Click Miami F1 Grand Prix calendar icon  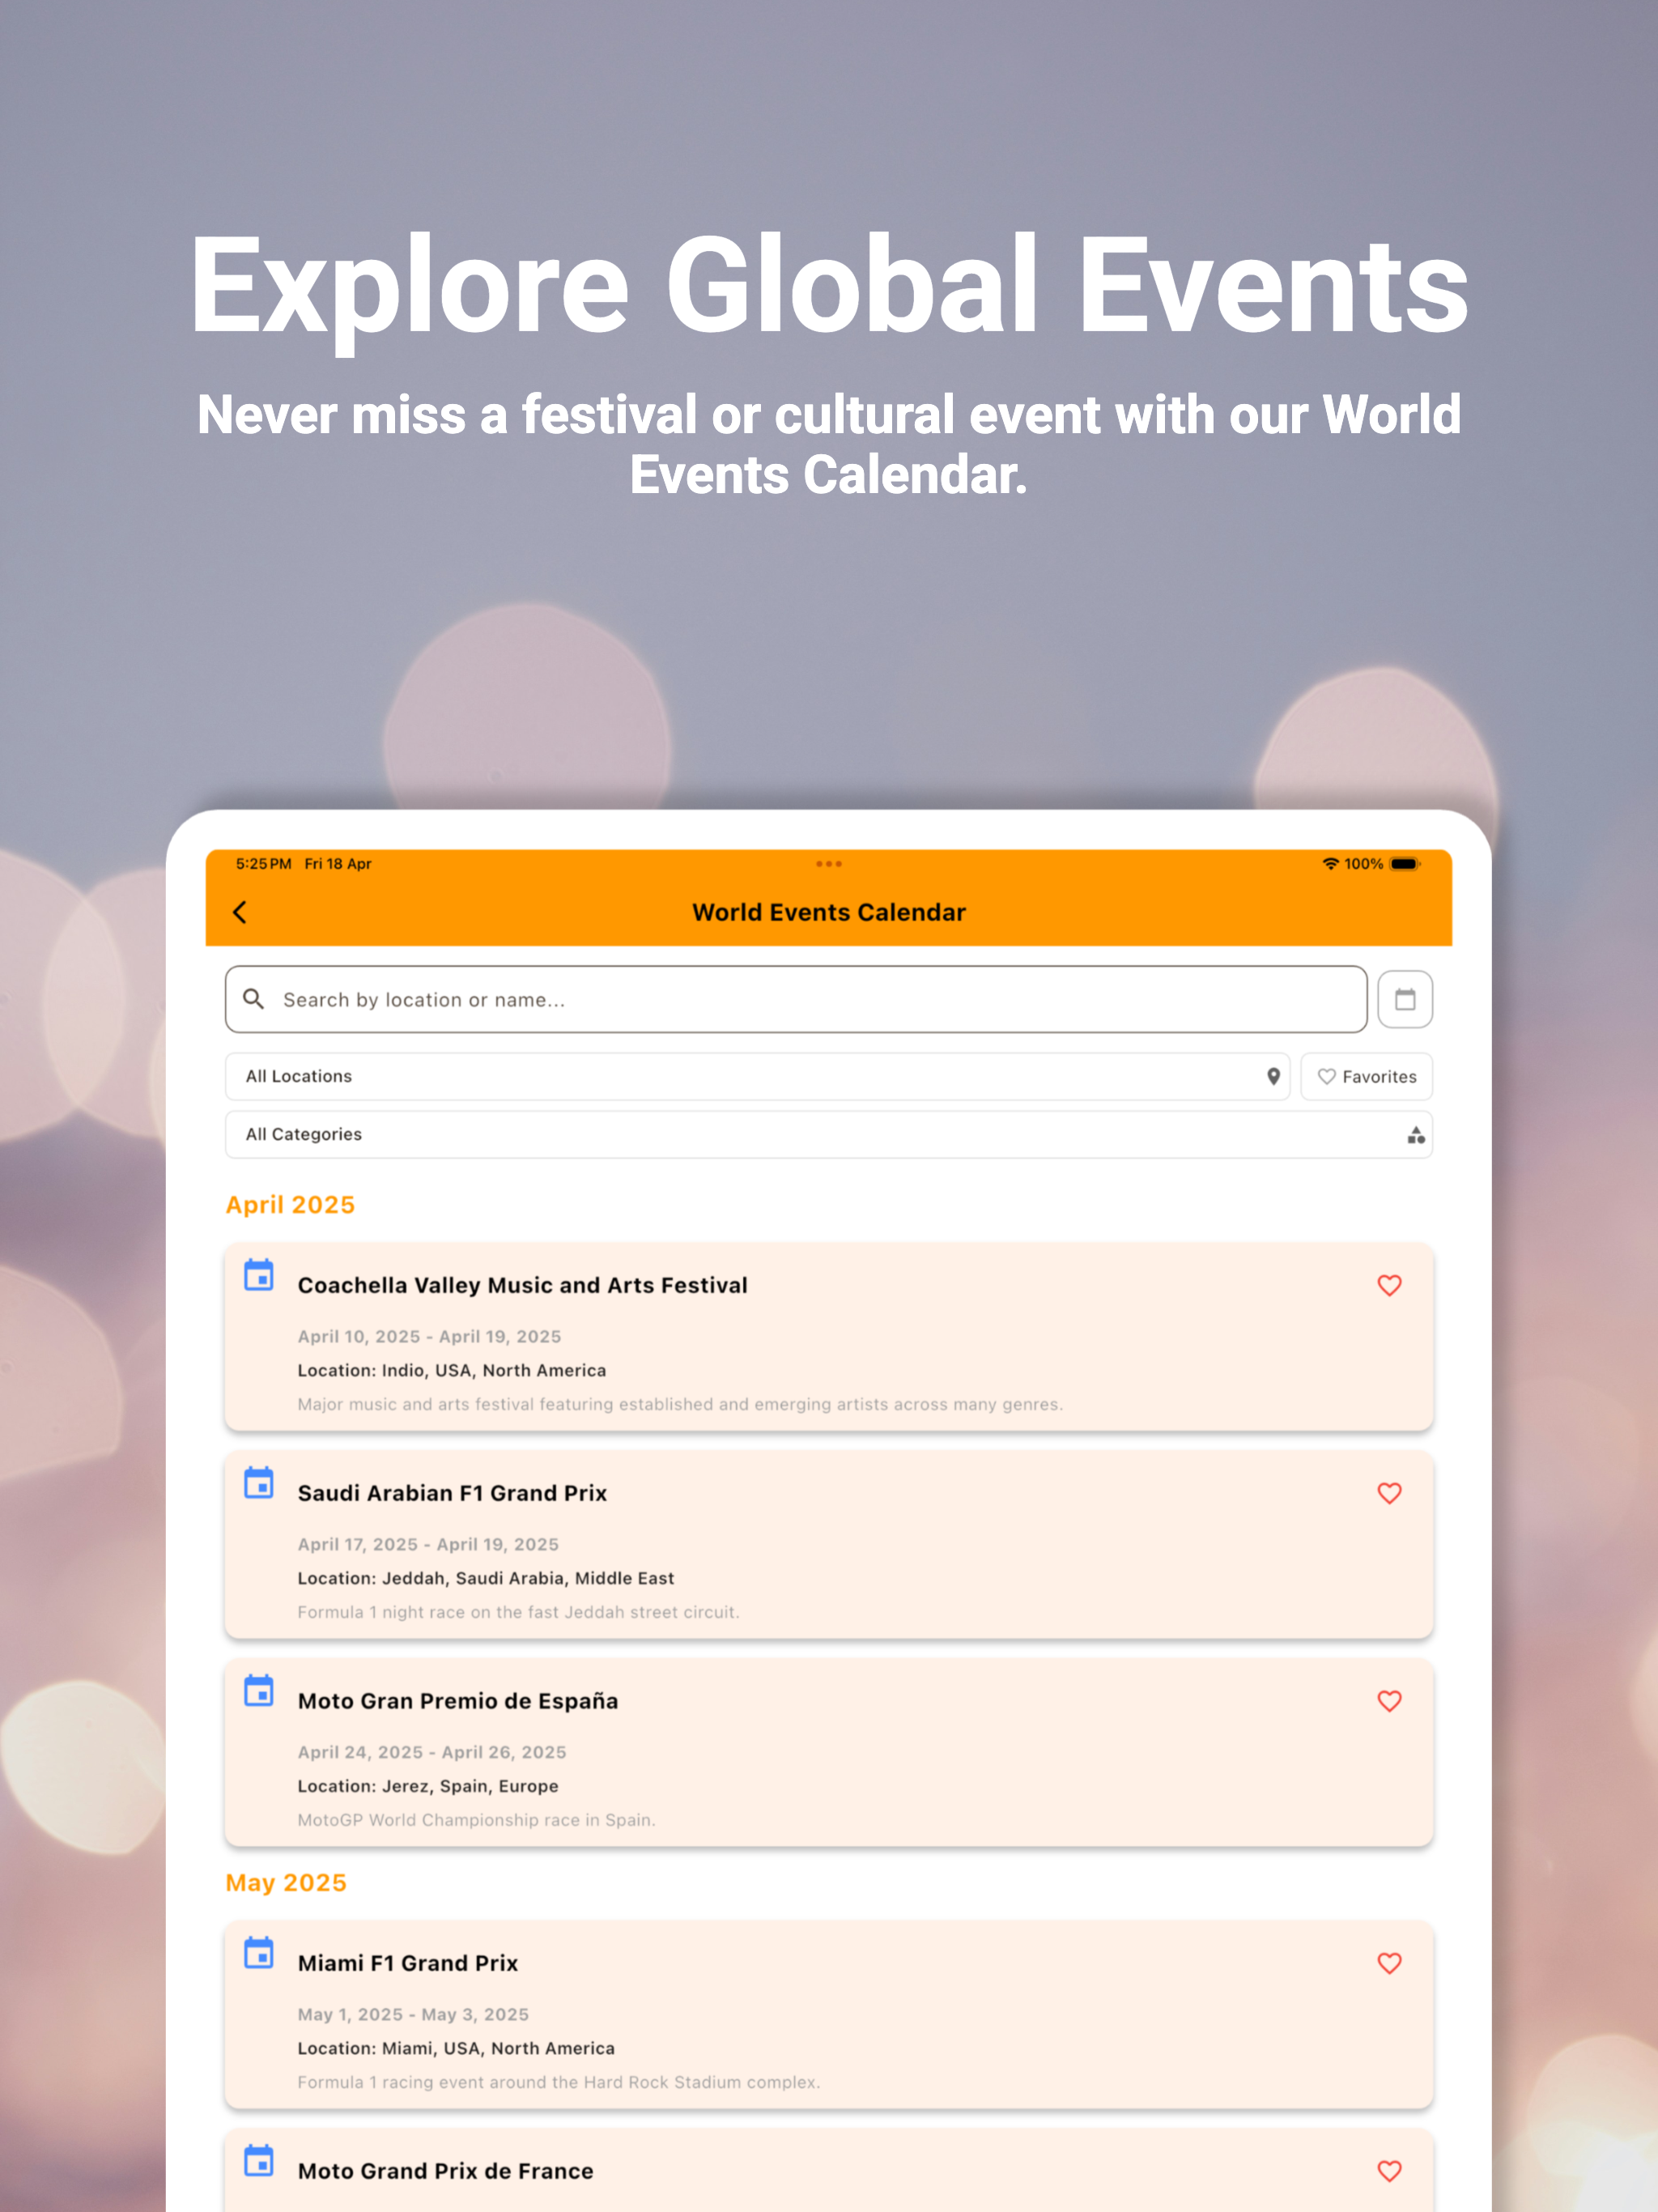coord(259,1953)
